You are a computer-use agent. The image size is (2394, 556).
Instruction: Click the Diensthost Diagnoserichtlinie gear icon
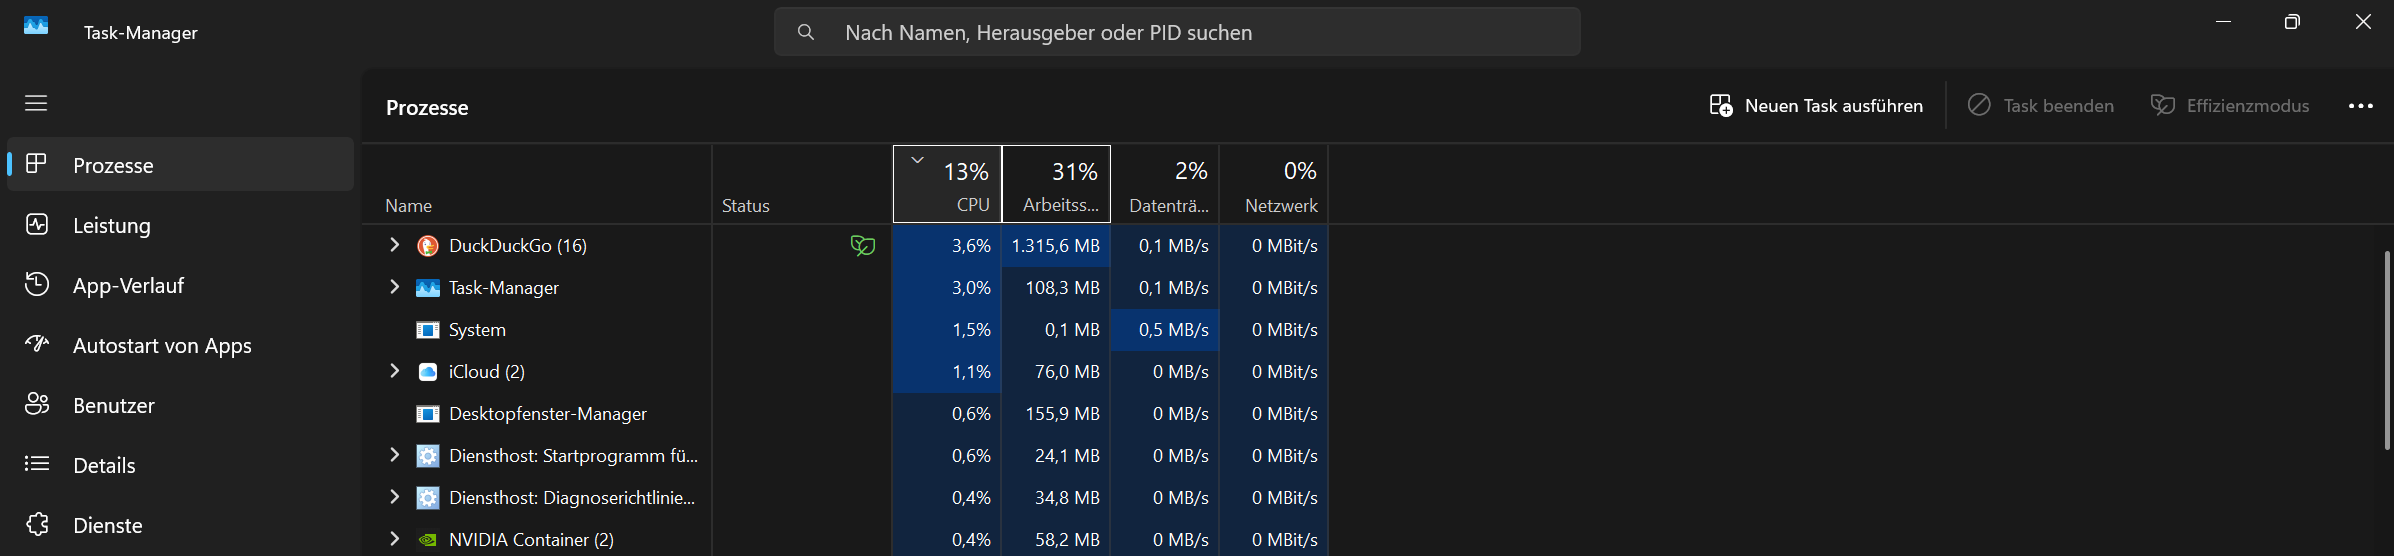[427, 498]
